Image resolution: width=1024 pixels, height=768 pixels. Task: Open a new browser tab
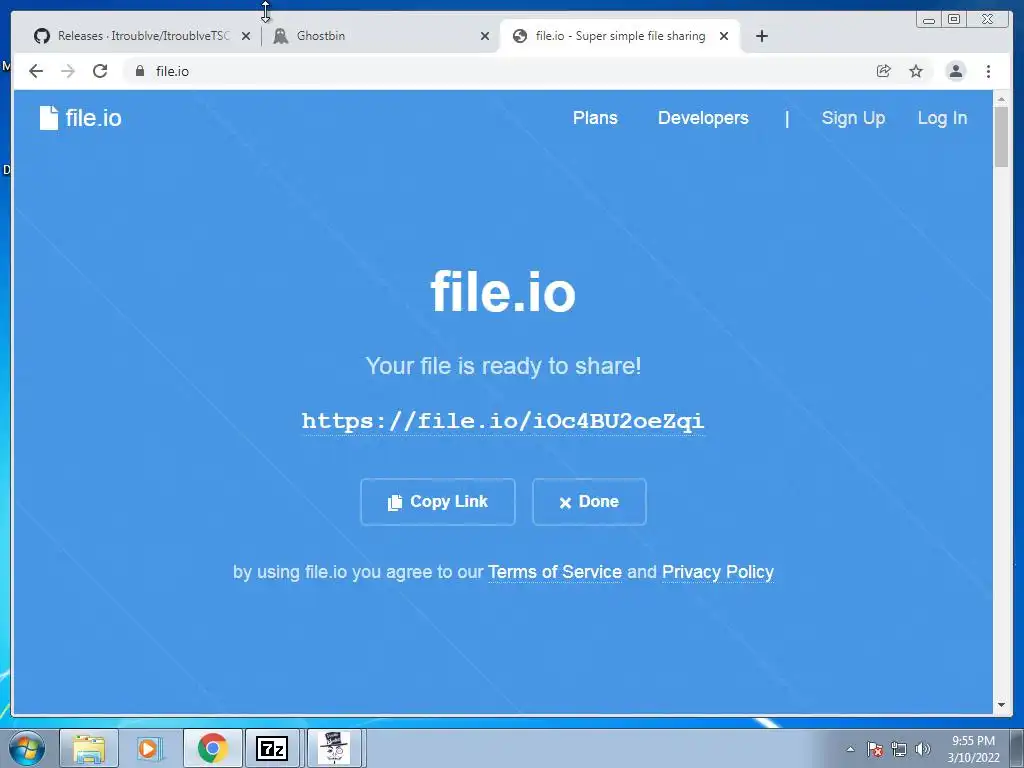pos(761,36)
